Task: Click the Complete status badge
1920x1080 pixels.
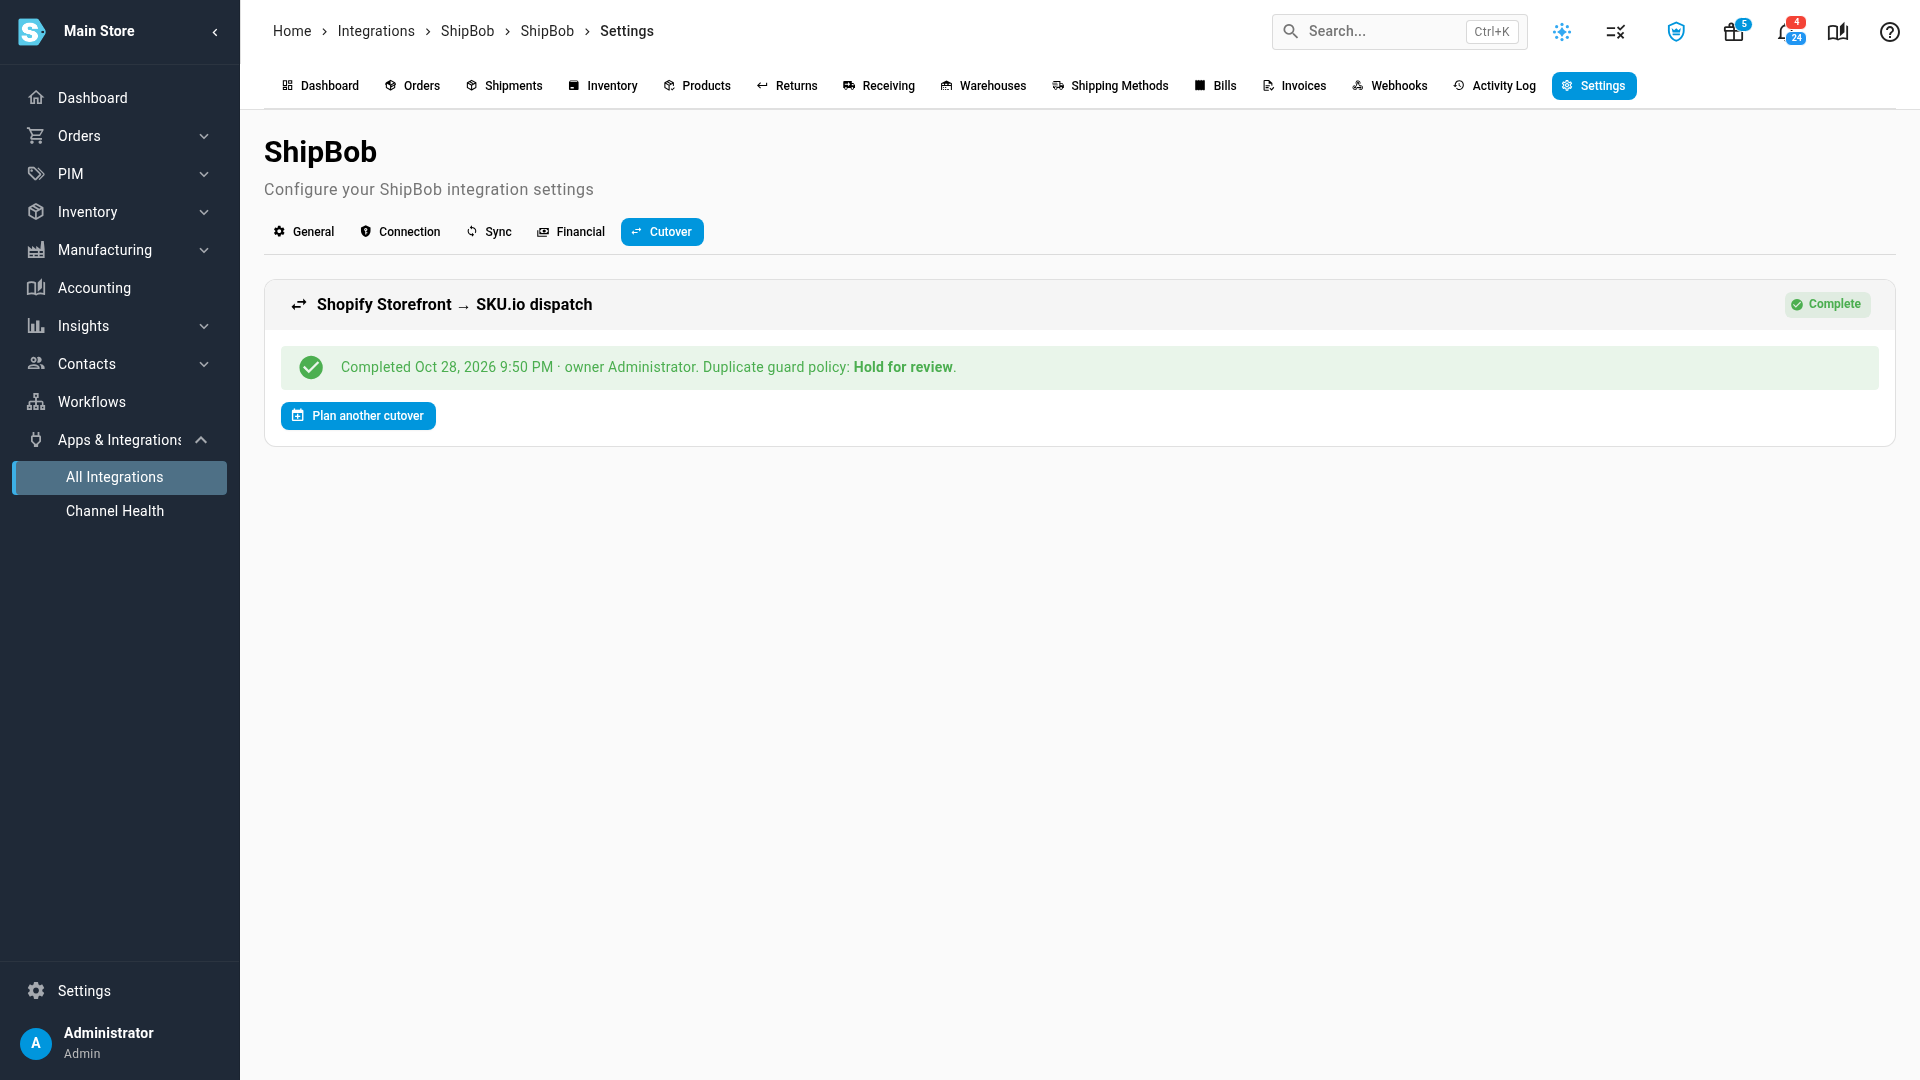Action: (x=1827, y=304)
